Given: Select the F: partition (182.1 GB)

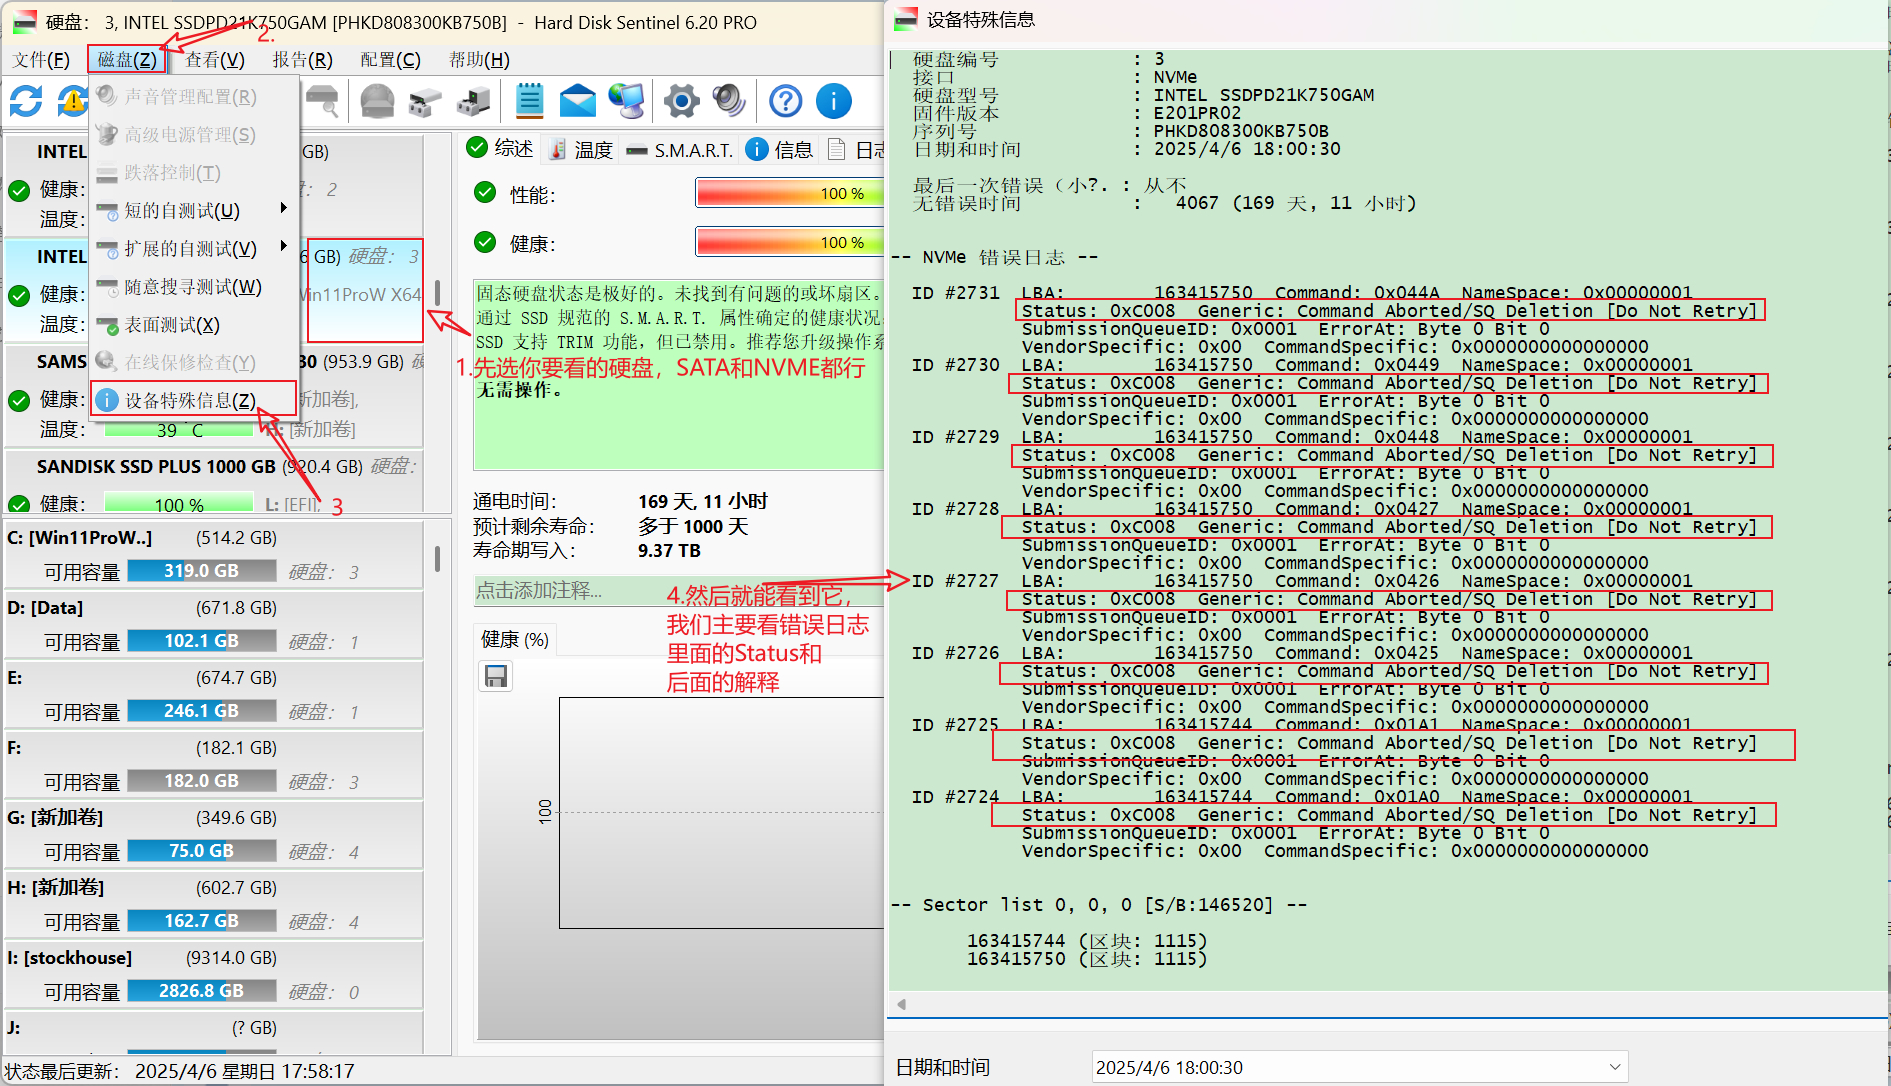Looking at the screenshot, I should click(214, 765).
